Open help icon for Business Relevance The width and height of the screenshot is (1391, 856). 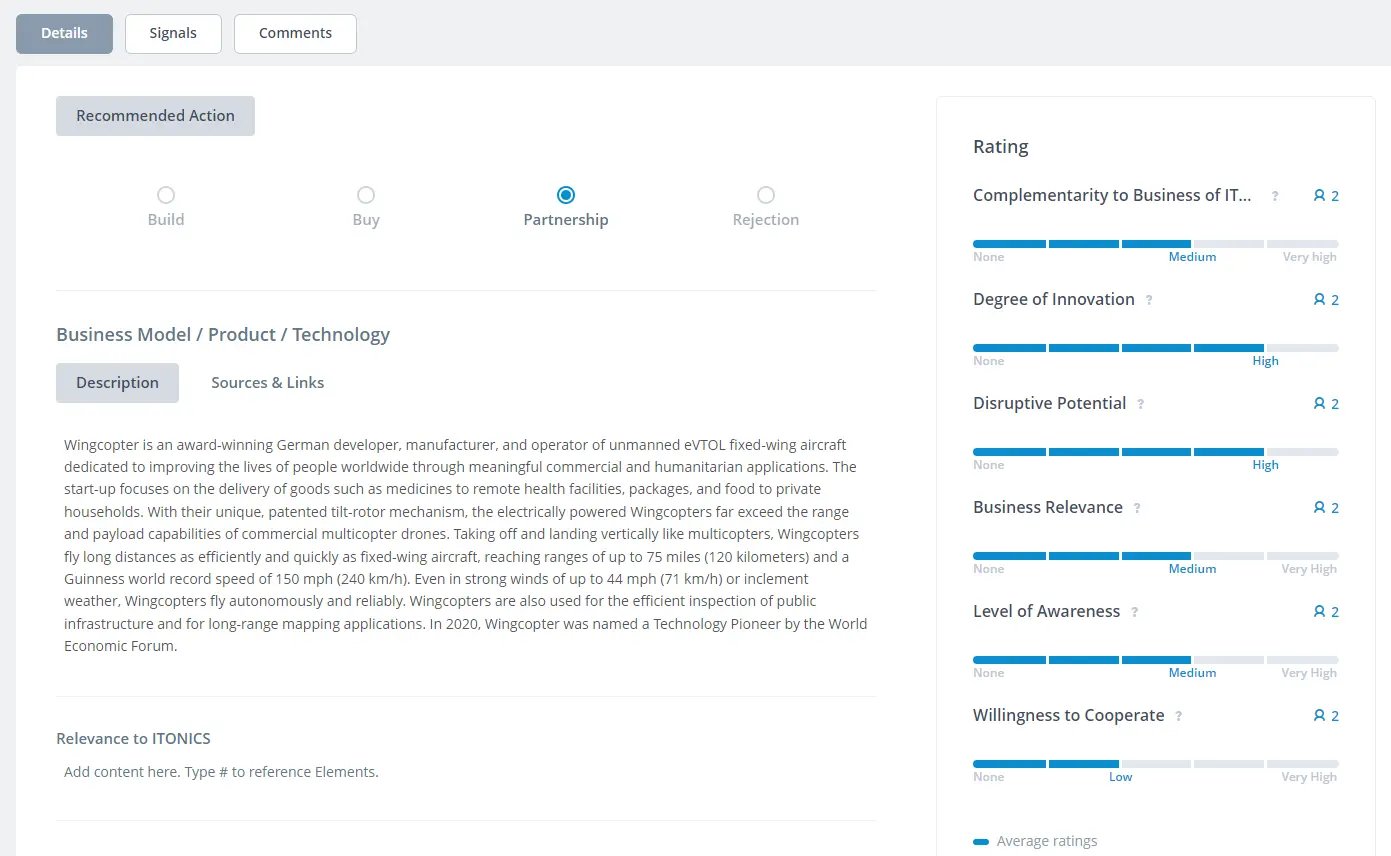1137,508
